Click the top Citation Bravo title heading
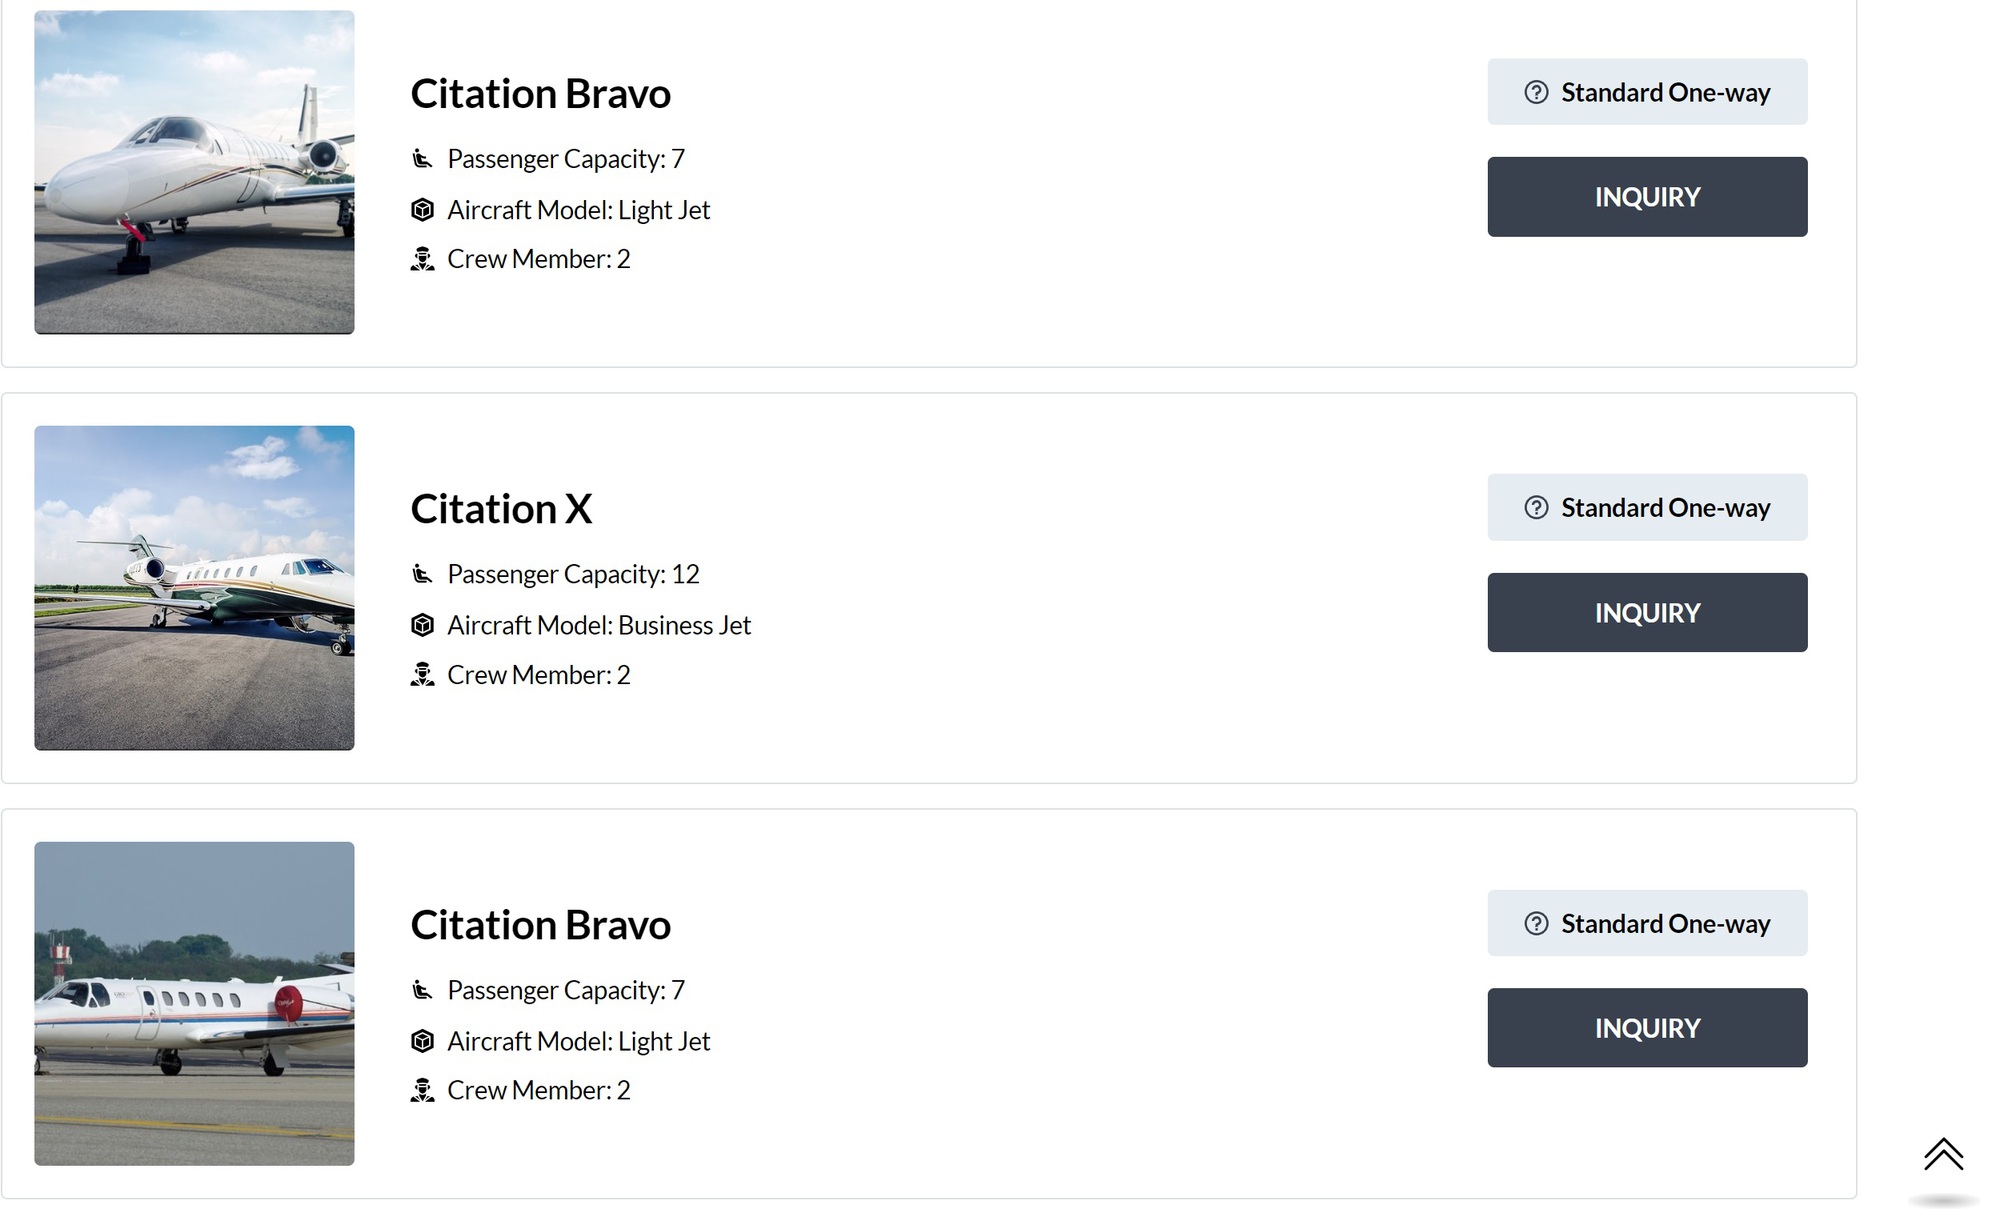 (540, 94)
